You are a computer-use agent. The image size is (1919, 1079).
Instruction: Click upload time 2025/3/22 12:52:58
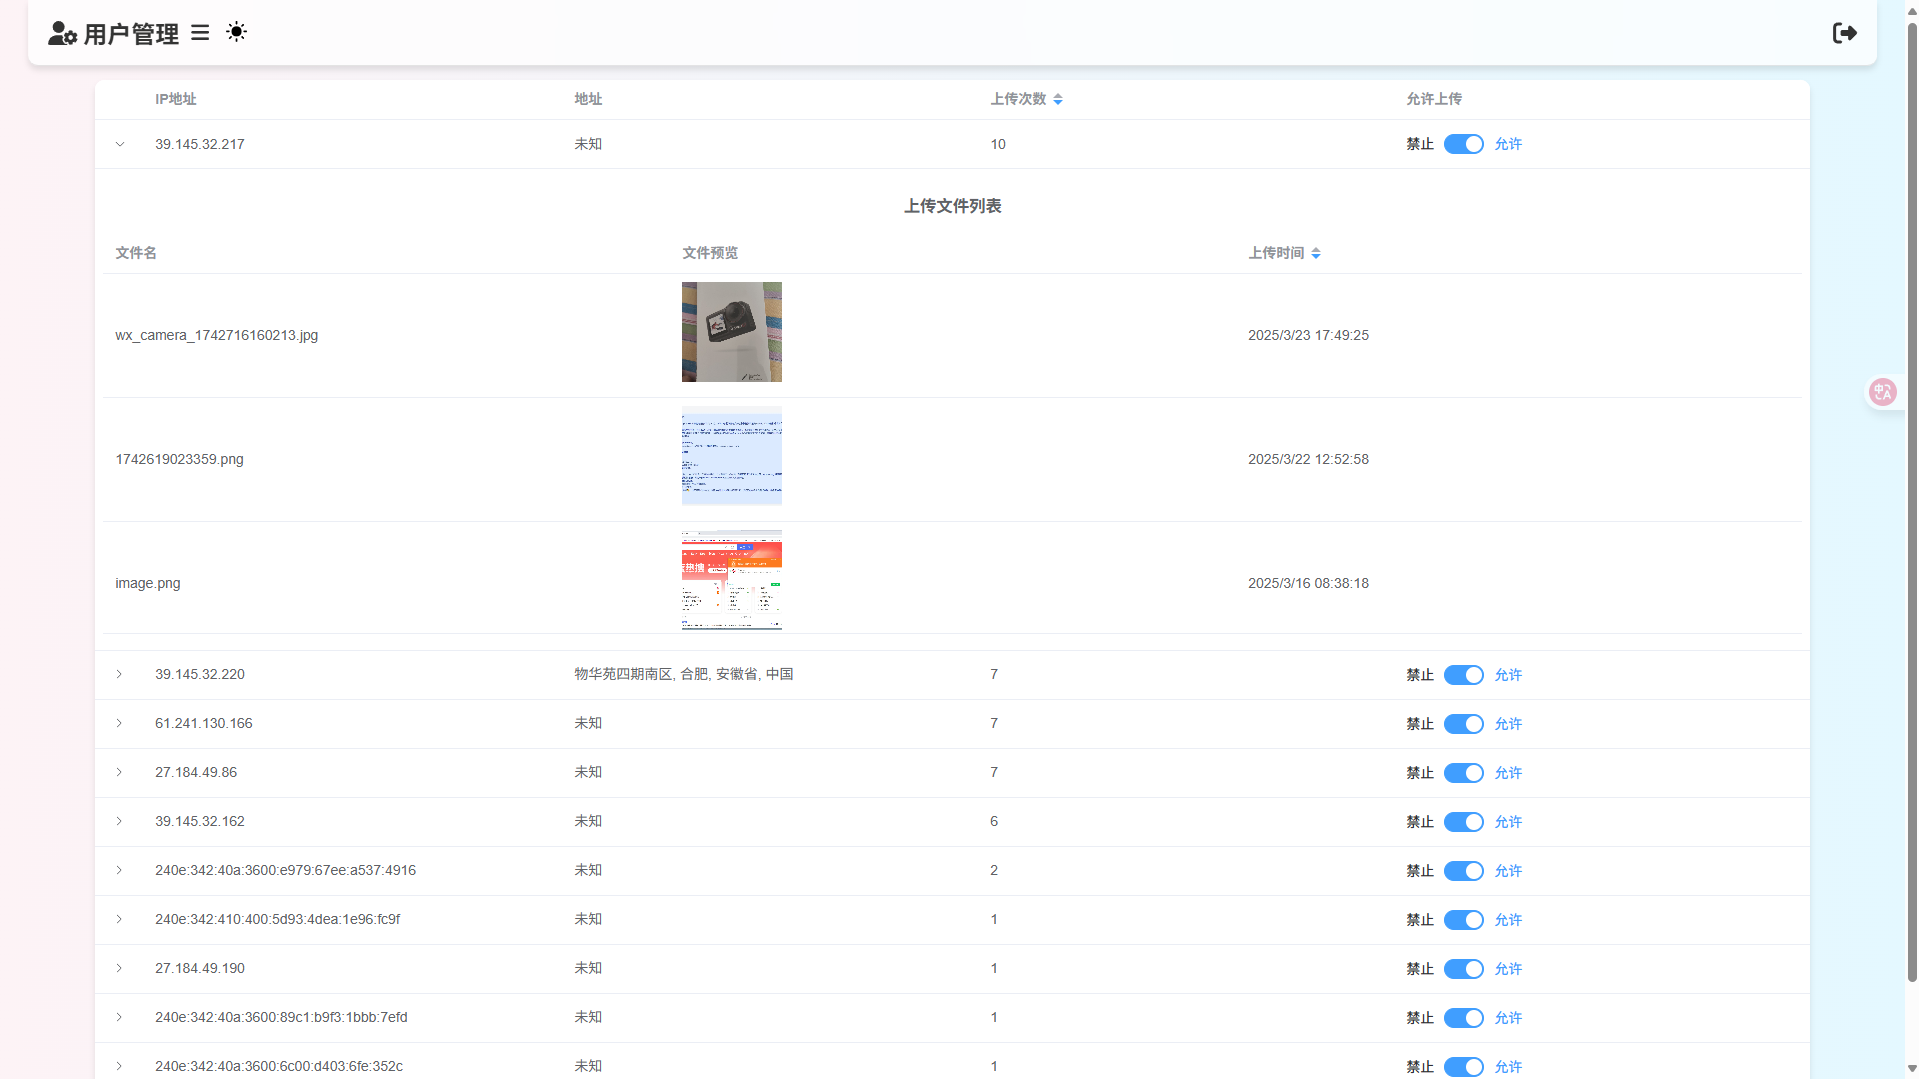point(1308,459)
